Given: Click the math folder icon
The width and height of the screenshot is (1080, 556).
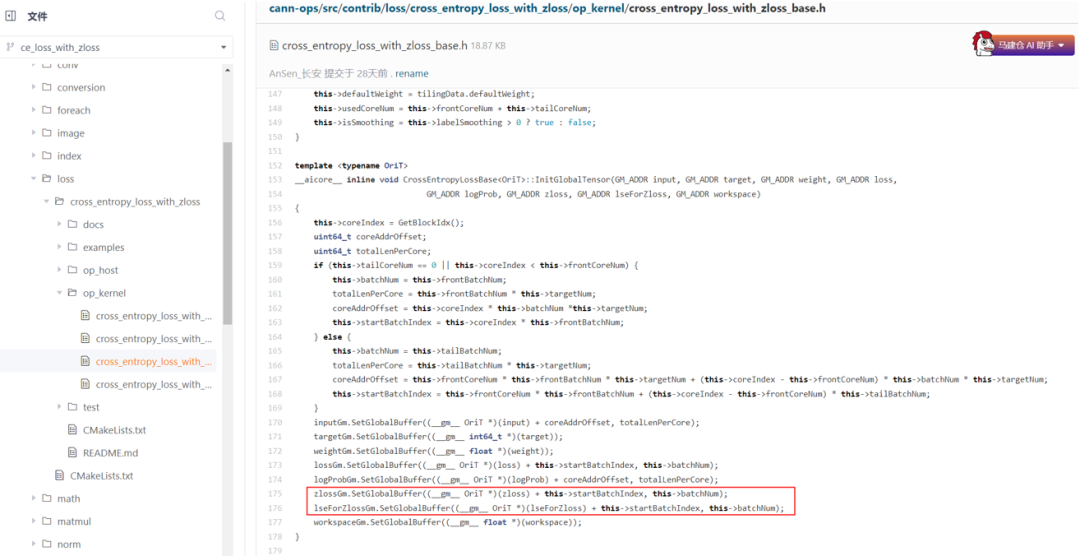Looking at the screenshot, I should pos(47,498).
